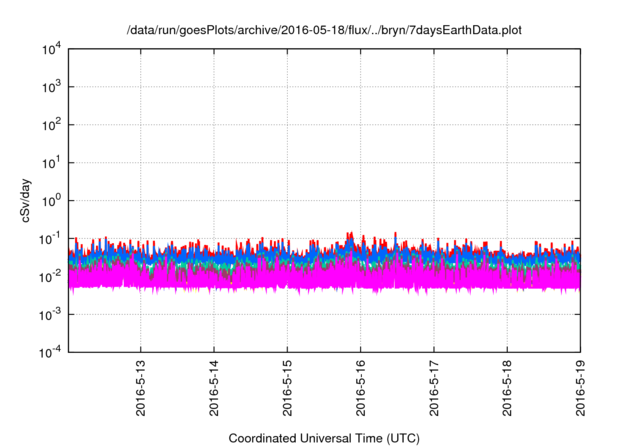This screenshot has height=448, width=640.
Task: Click the 10^1 y-axis tick label
Action: point(50,162)
